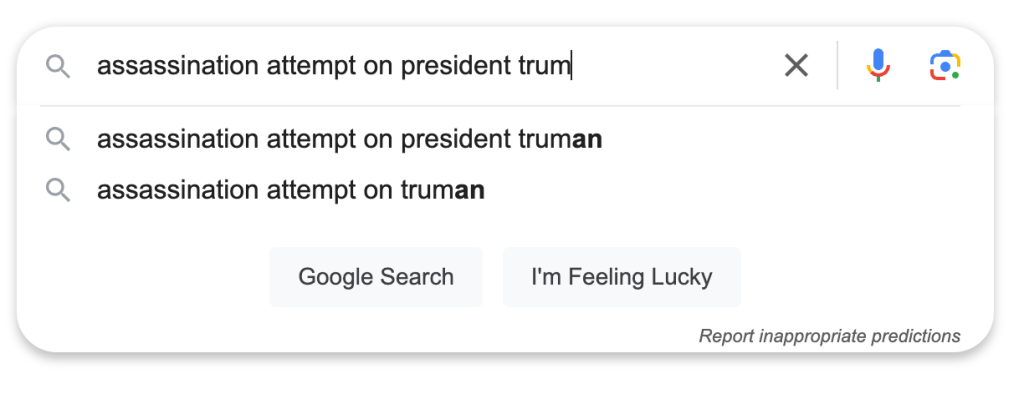This screenshot has width=1024, height=399.
Task: Open Search by image camera icon
Action: (x=944, y=65)
